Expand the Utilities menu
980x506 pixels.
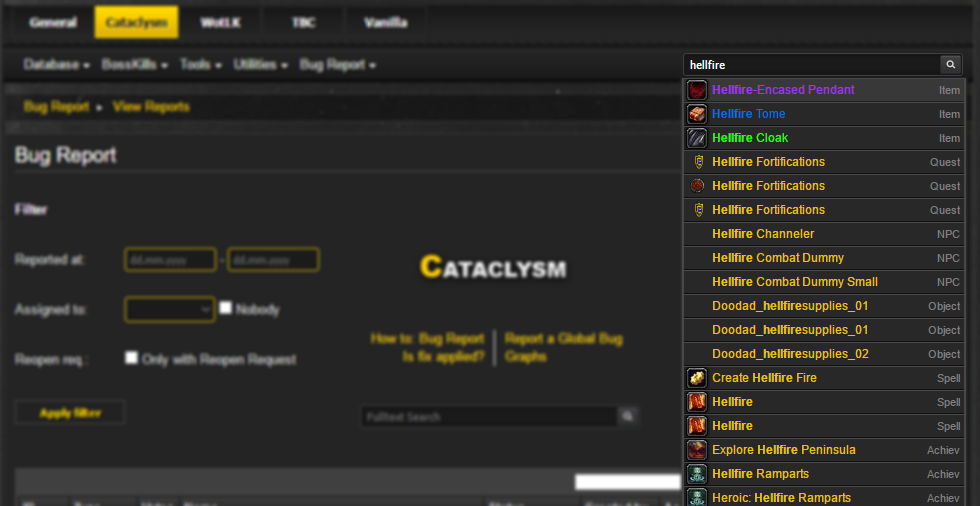tap(260, 65)
